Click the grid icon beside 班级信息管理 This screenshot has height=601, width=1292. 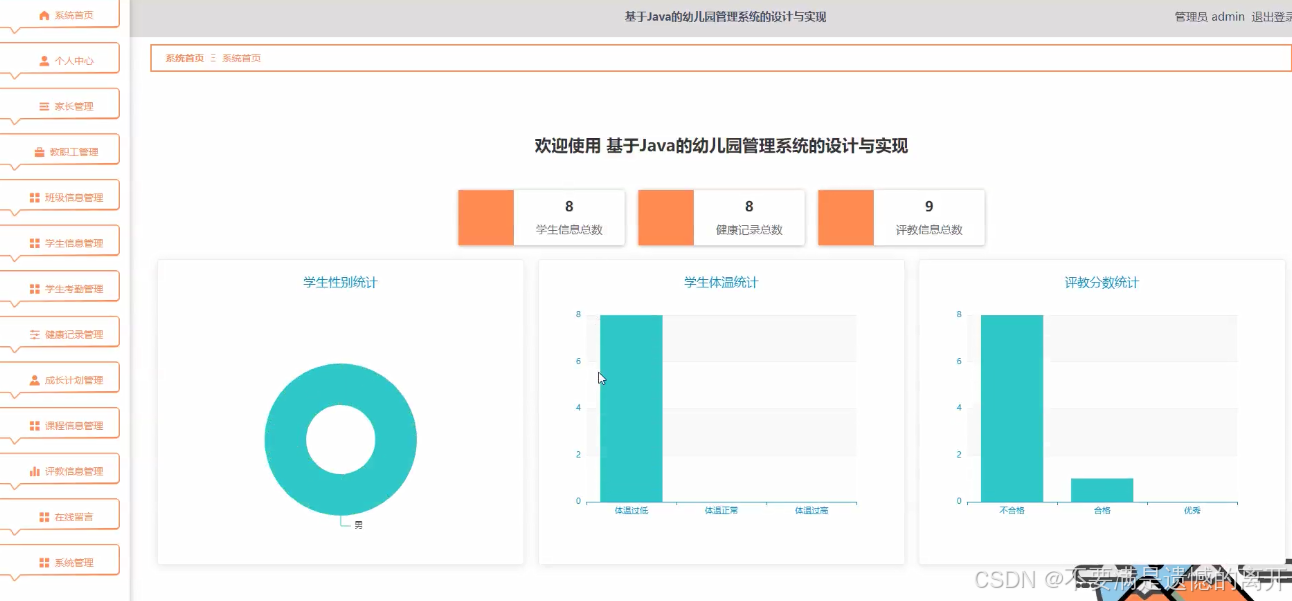(35, 198)
